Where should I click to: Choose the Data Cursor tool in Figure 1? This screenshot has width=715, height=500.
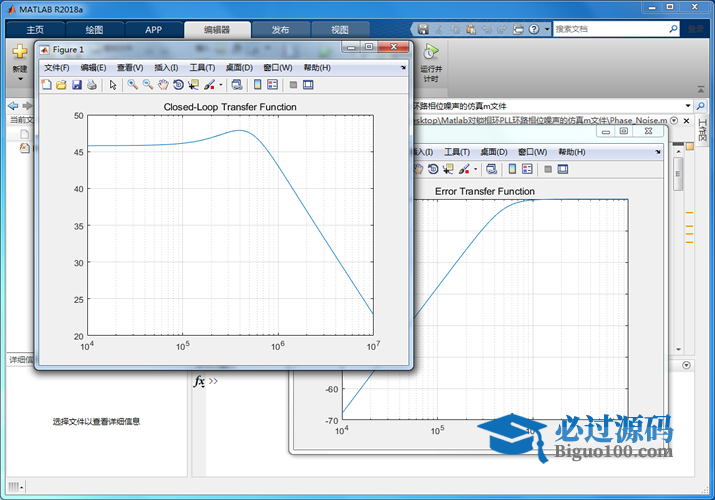193,85
